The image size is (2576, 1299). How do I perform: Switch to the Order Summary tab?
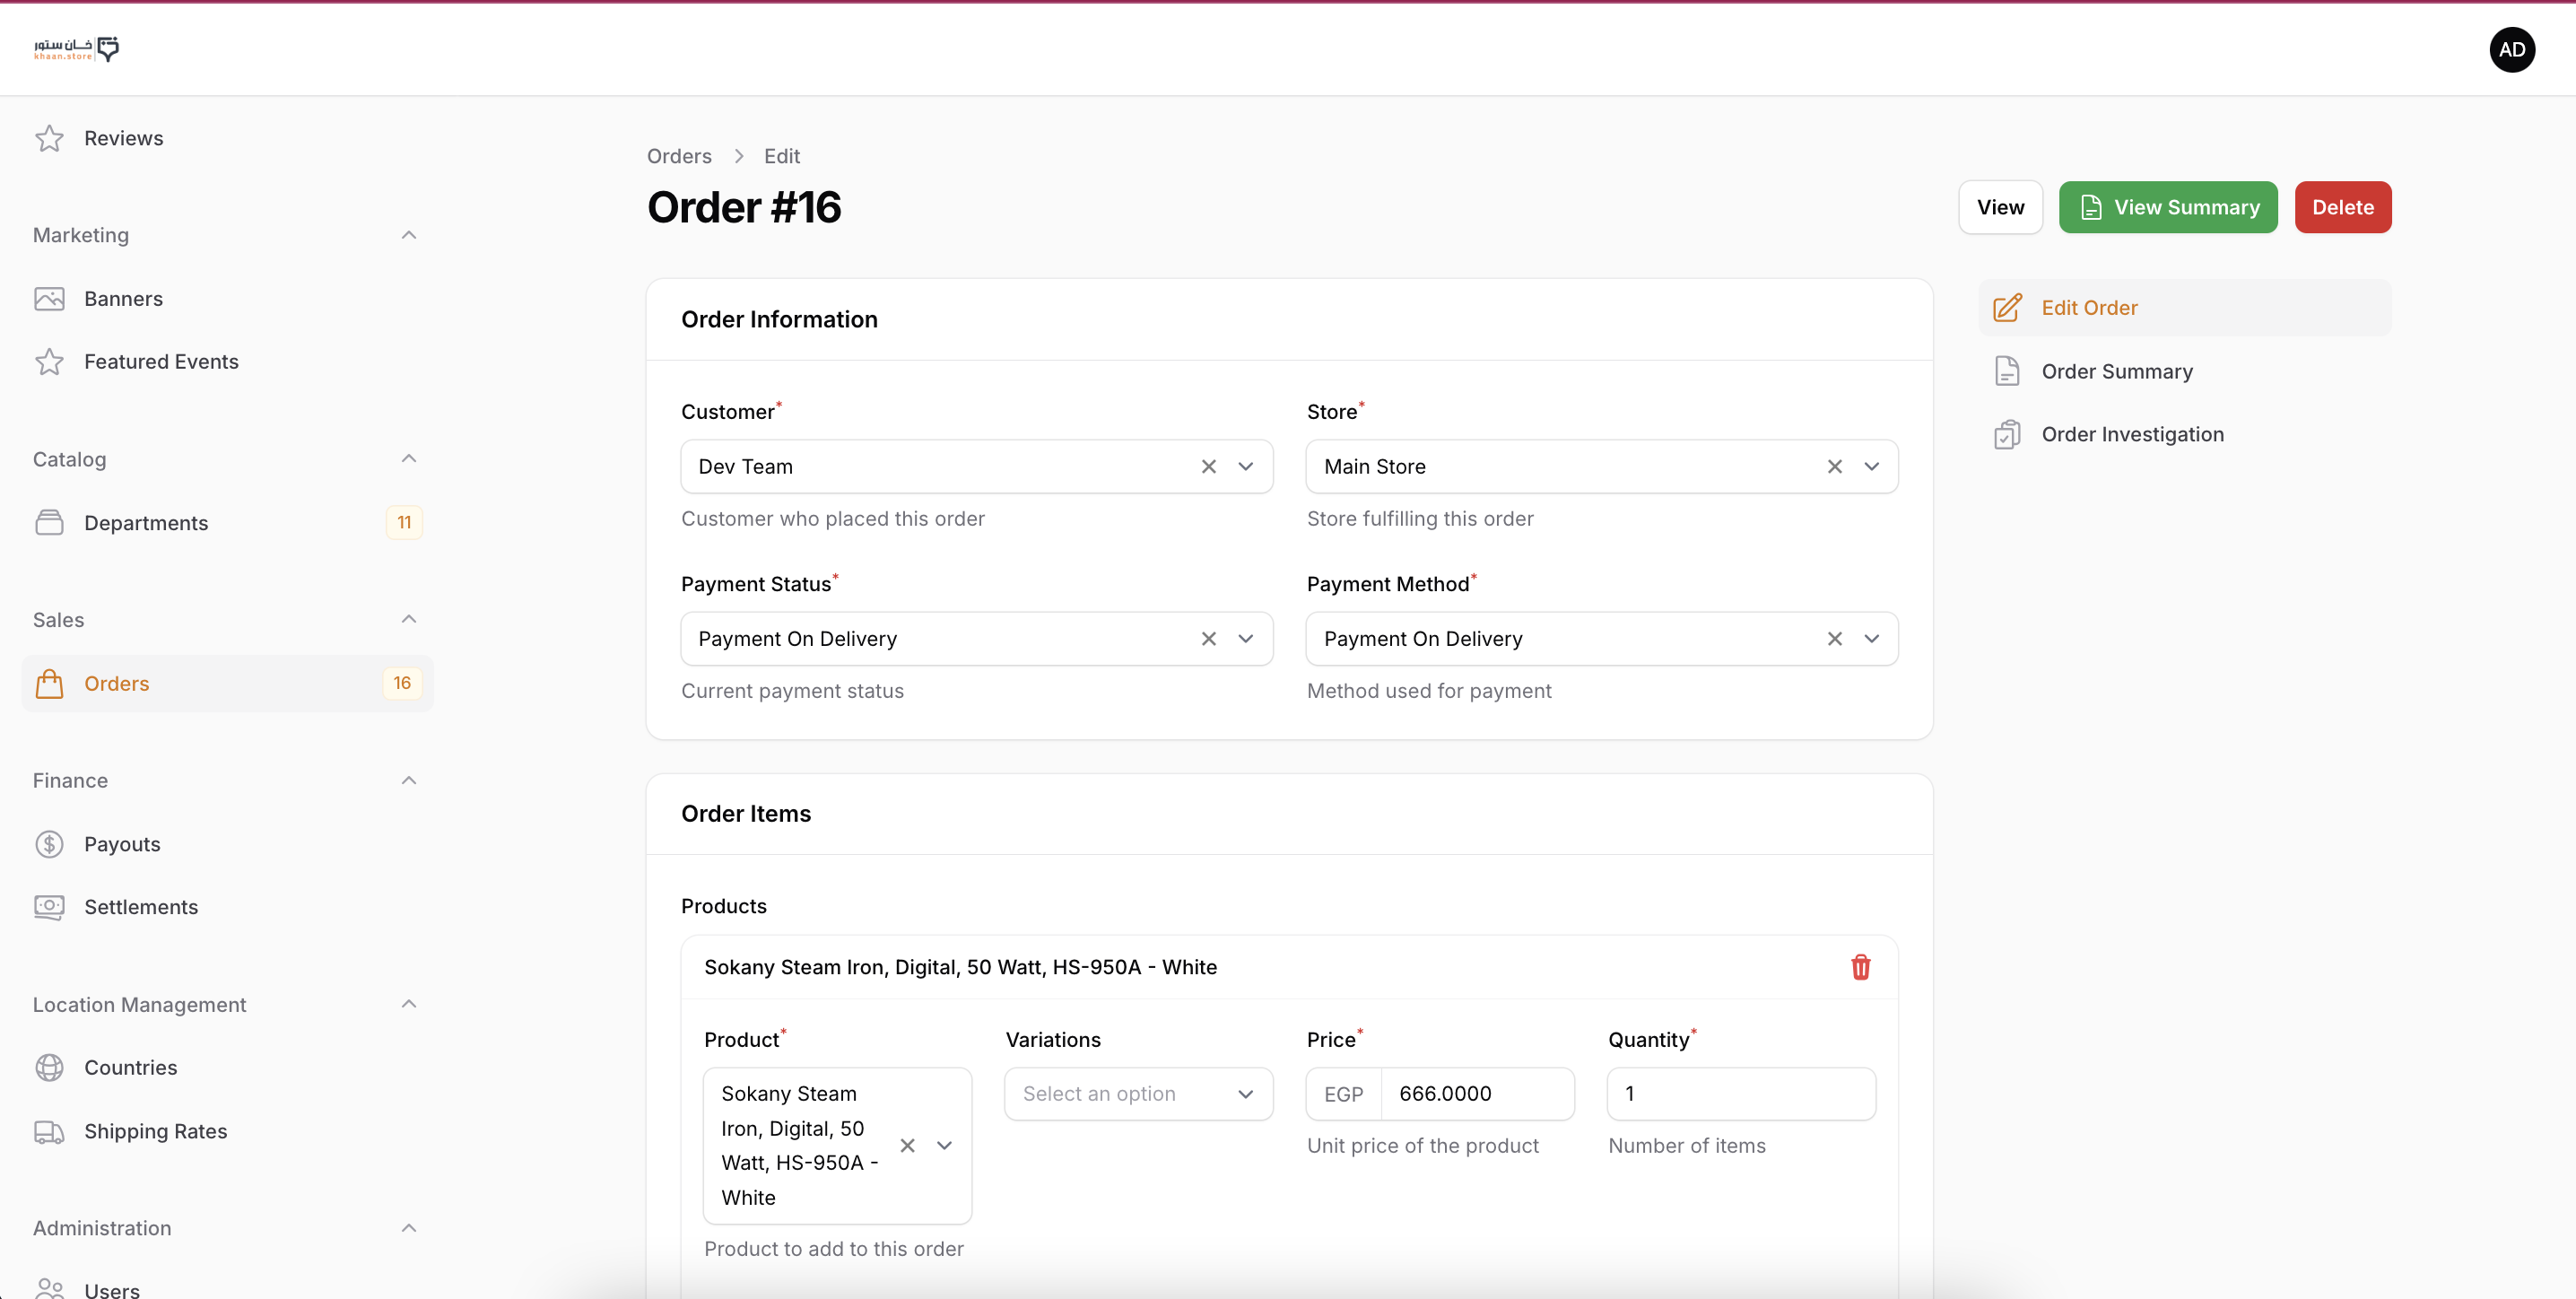2116,372
